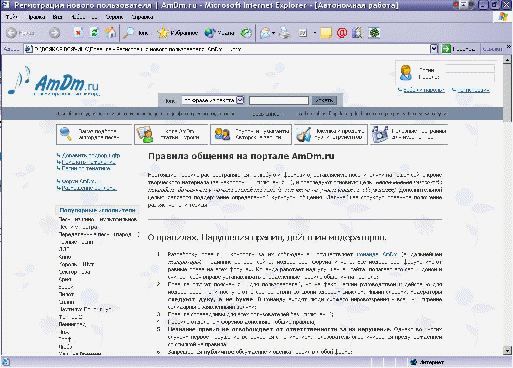Image resolution: width=513 pixels, height=368 pixels.
Task: Open the Справка menu
Action: pos(142,17)
